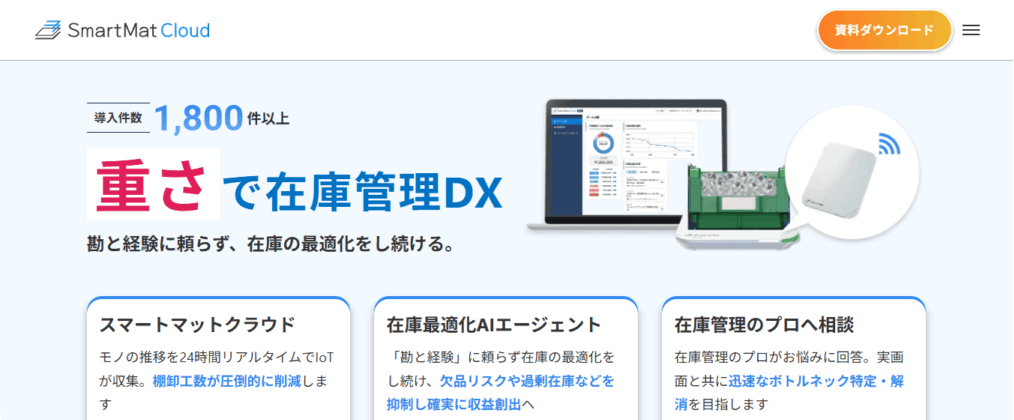Open the スマートマットクラウド card heading
The image size is (1014, 420).
tap(197, 325)
